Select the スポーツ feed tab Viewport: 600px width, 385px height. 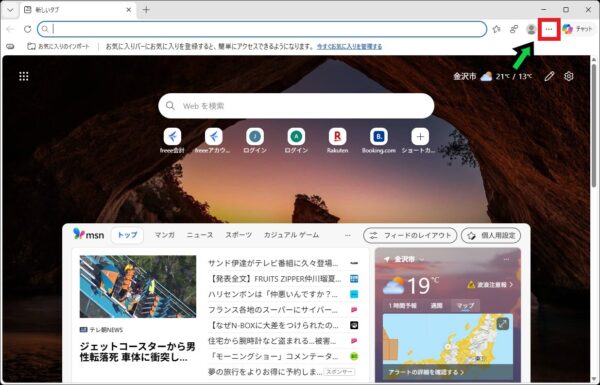(238, 235)
